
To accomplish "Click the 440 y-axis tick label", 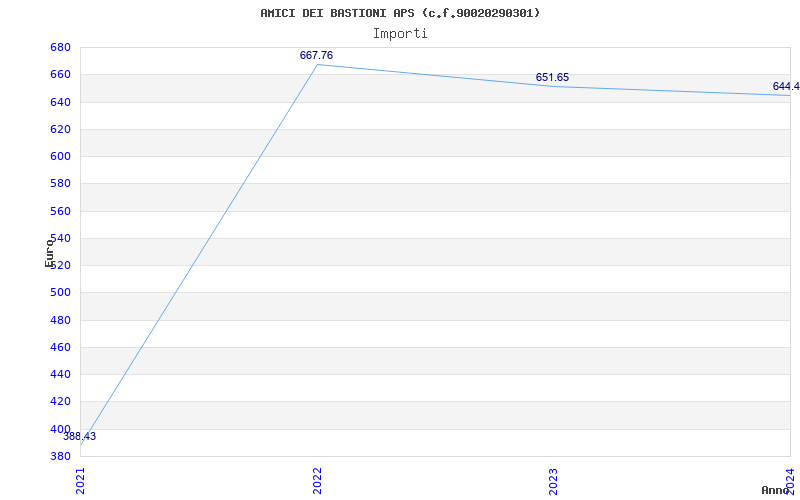I will tap(60, 374).
